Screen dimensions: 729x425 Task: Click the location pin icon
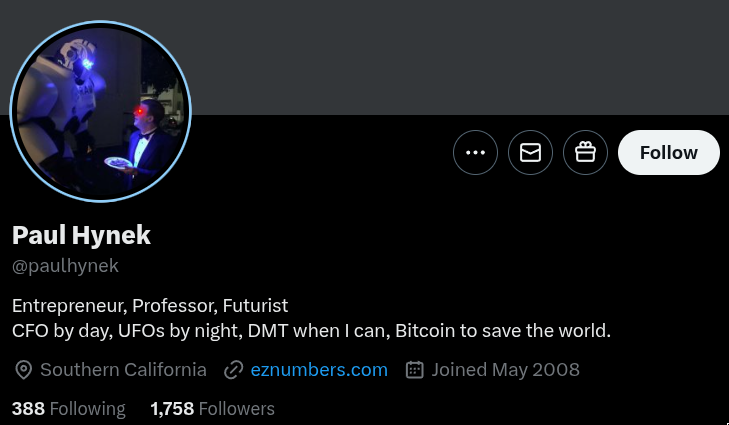coord(23,370)
